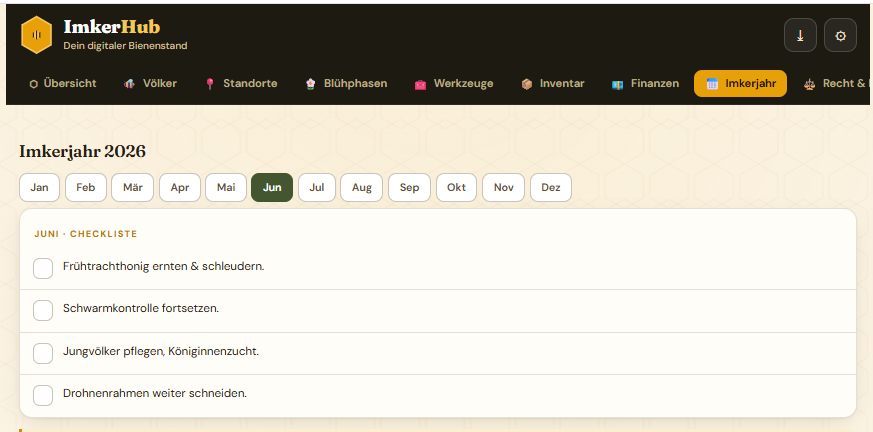Select the Okt month button

click(457, 188)
